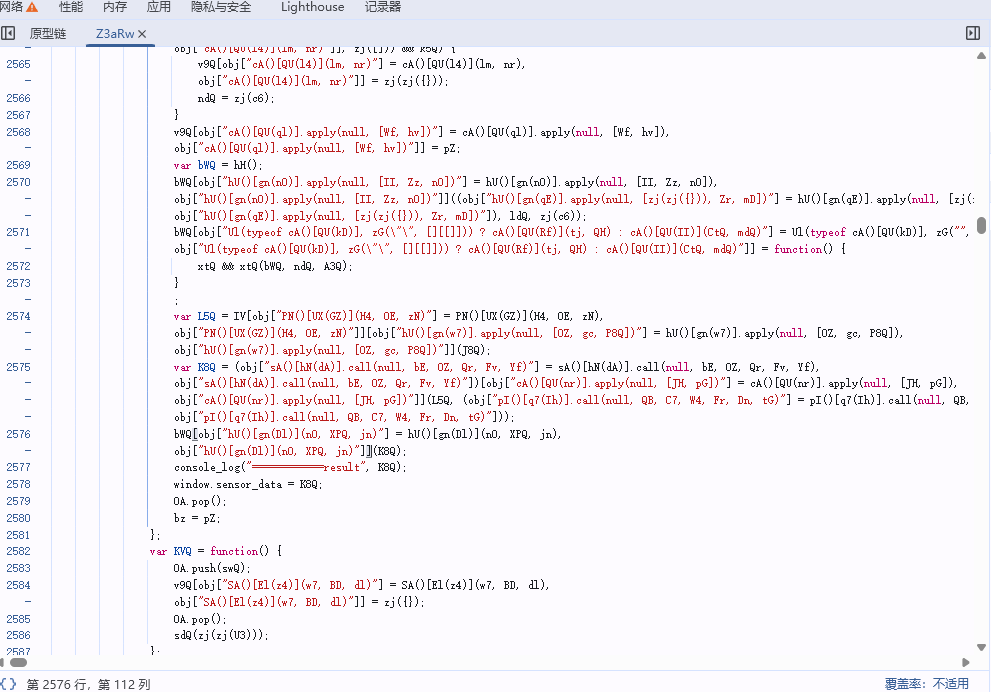Switch to the 性能 panel

[71, 7]
